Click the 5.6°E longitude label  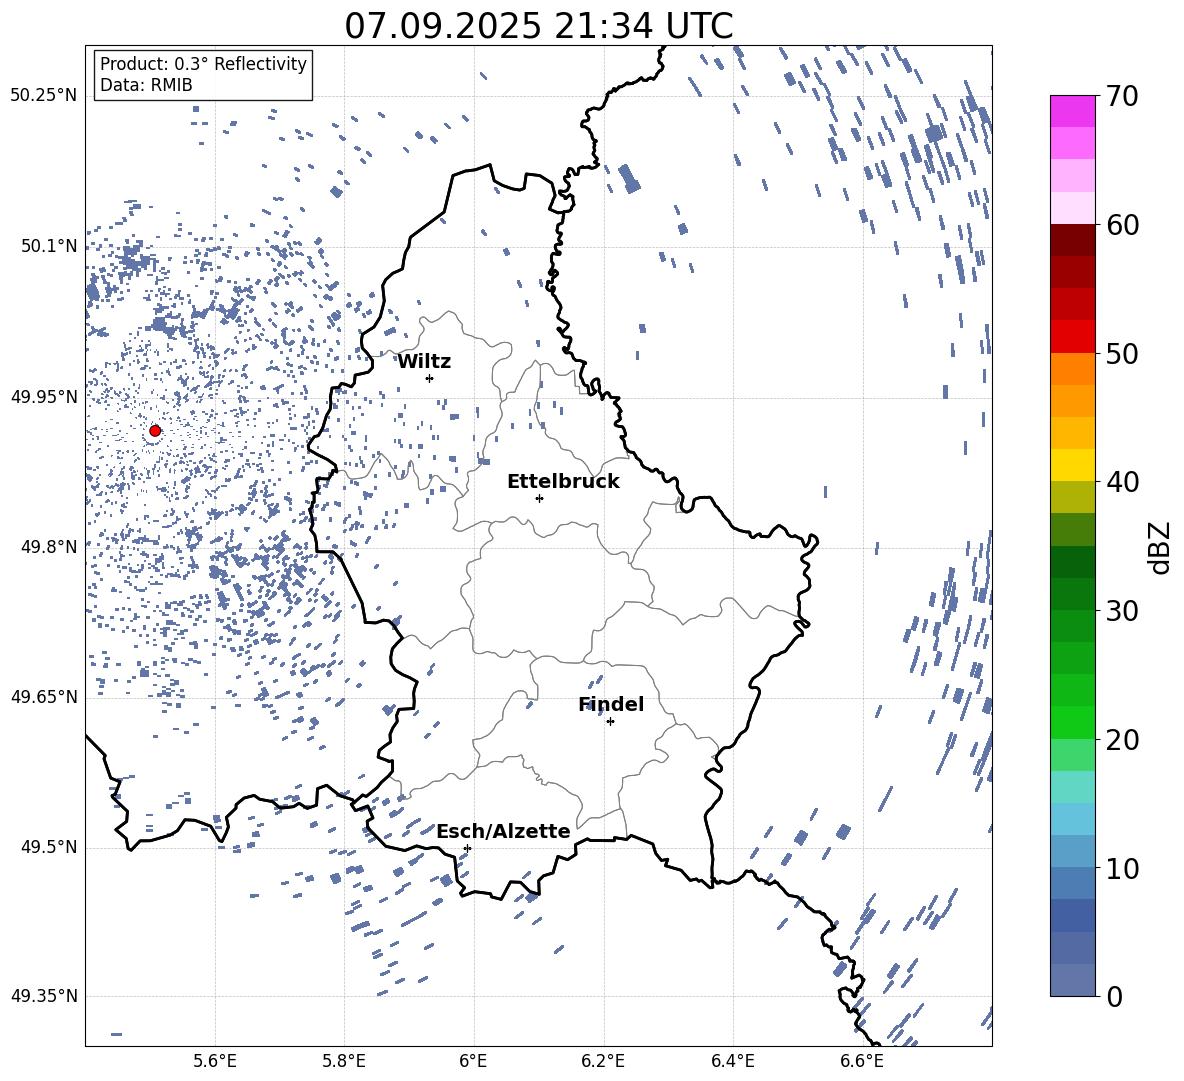tap(214, 1061)
